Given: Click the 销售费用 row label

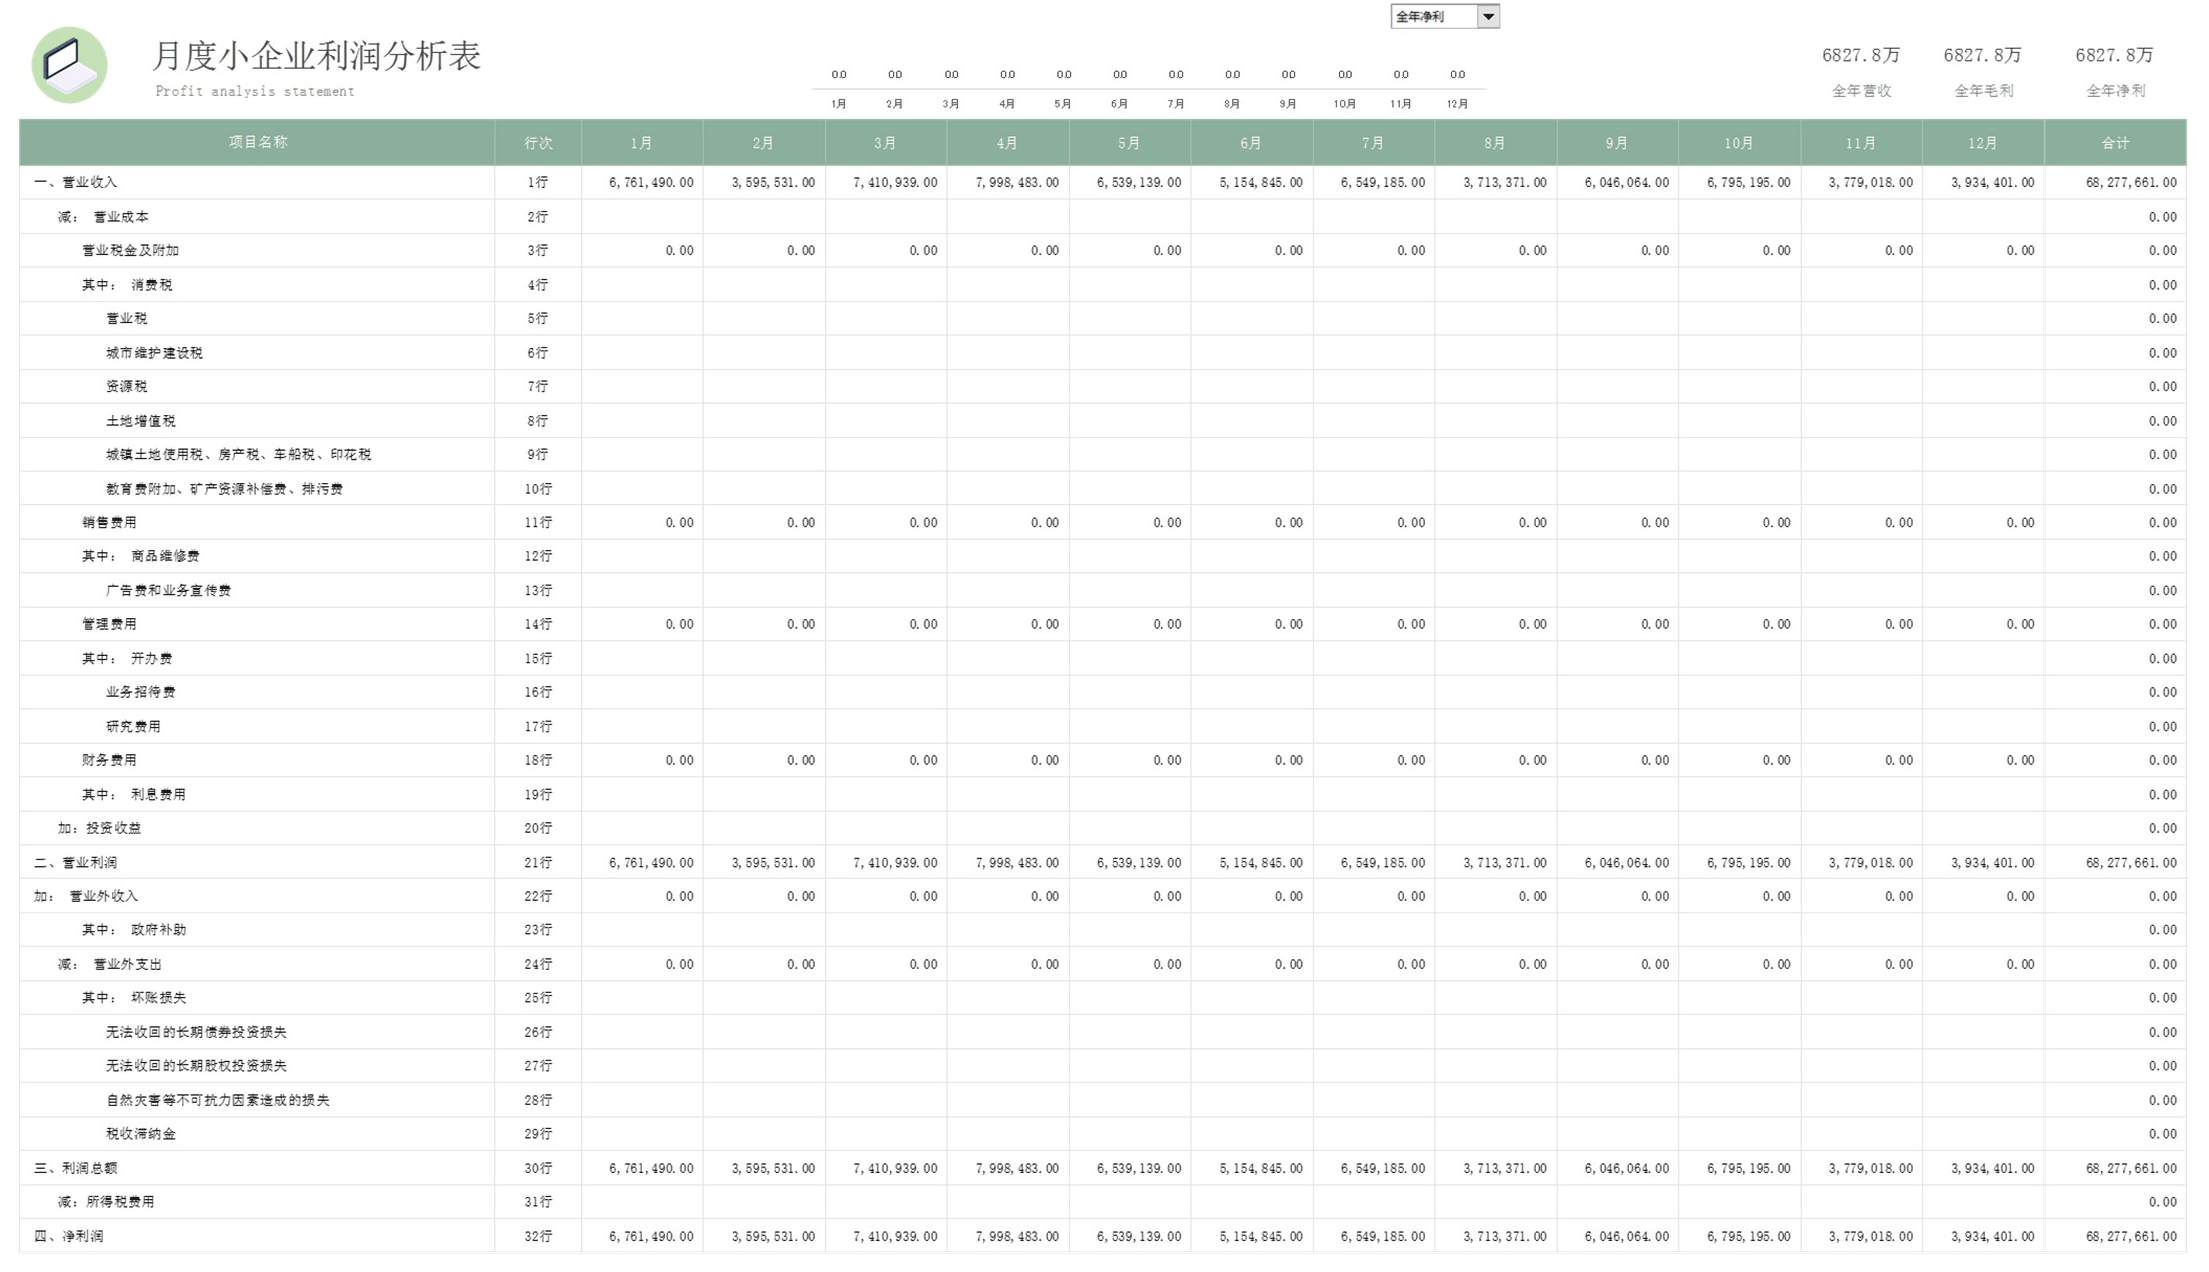Looking at the screenshot, I should coord(110,522).
